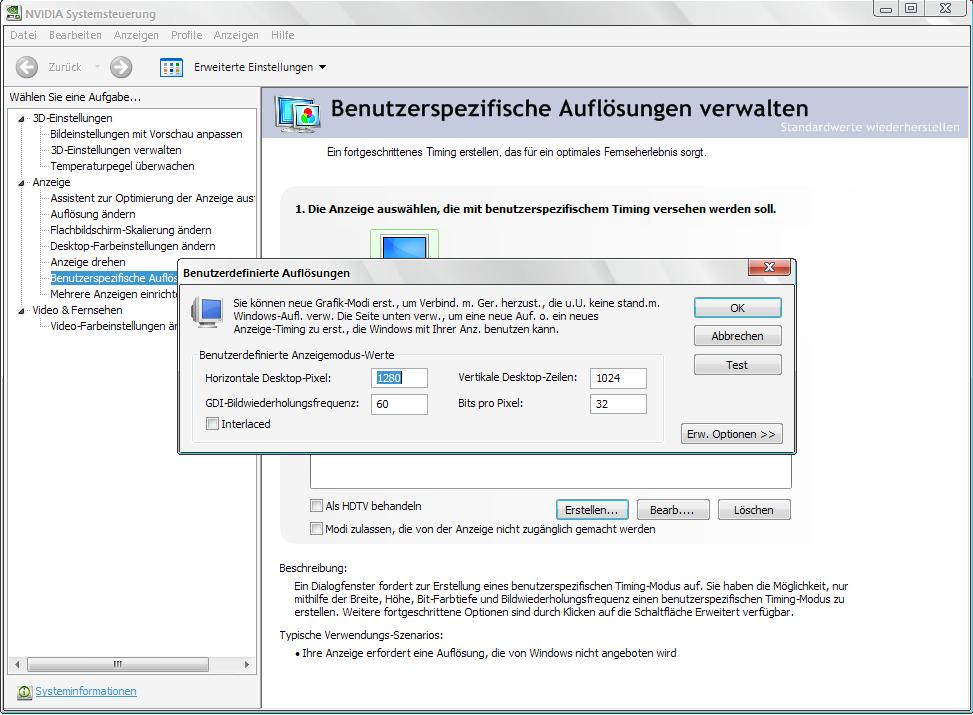Click the Zurück label in toolbar
The height and width of the screenshot is (715, 973).
point(65,67)
